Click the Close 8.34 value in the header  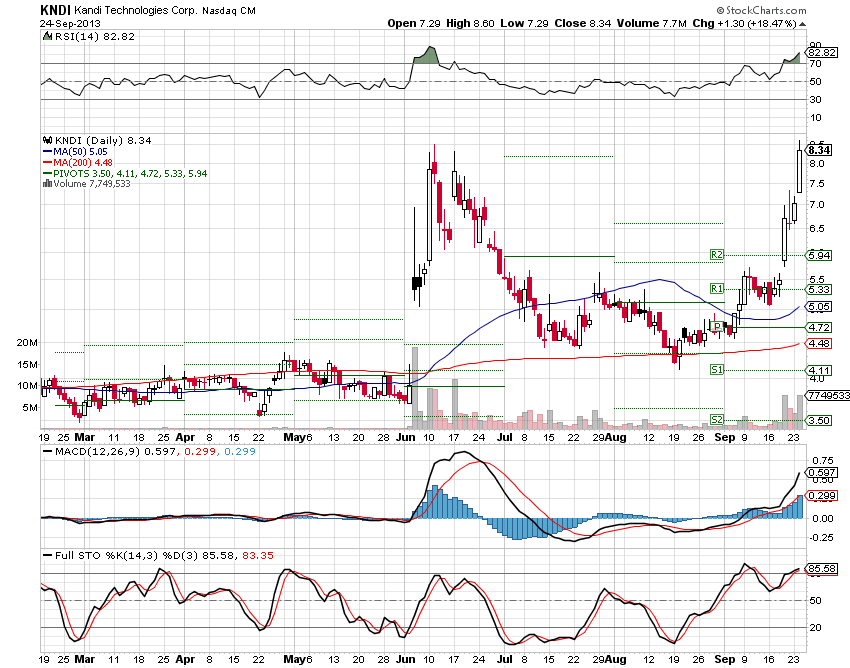coord(582,23)
